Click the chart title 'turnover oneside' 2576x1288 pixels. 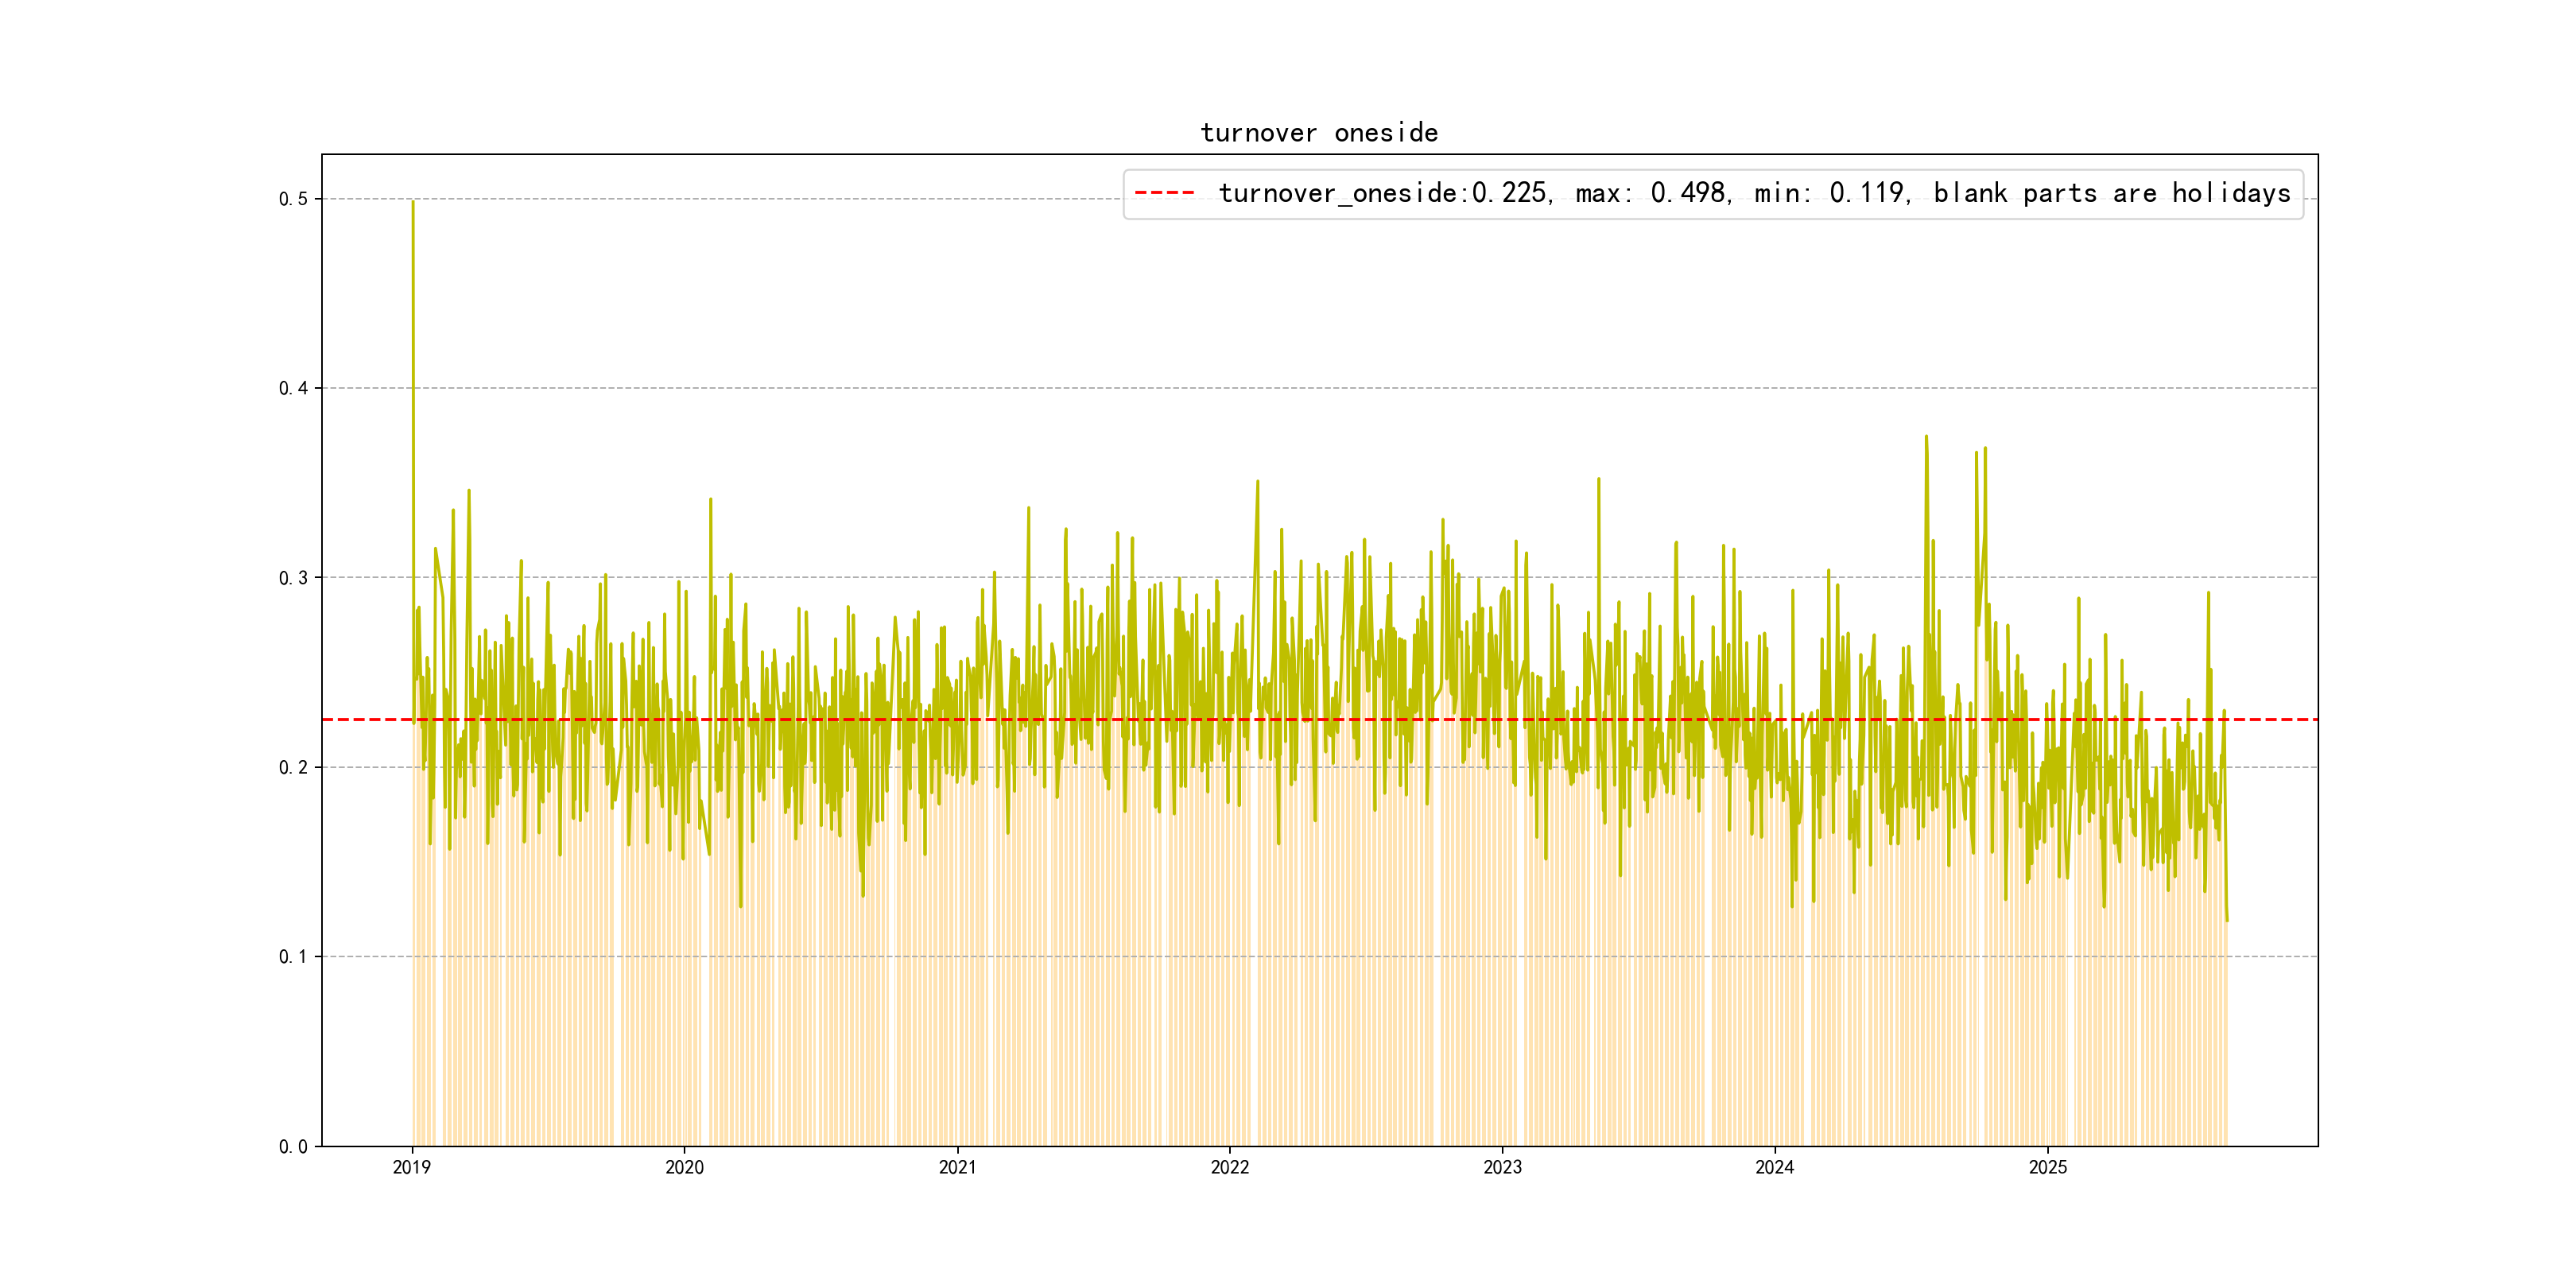tap(1319, 133)
